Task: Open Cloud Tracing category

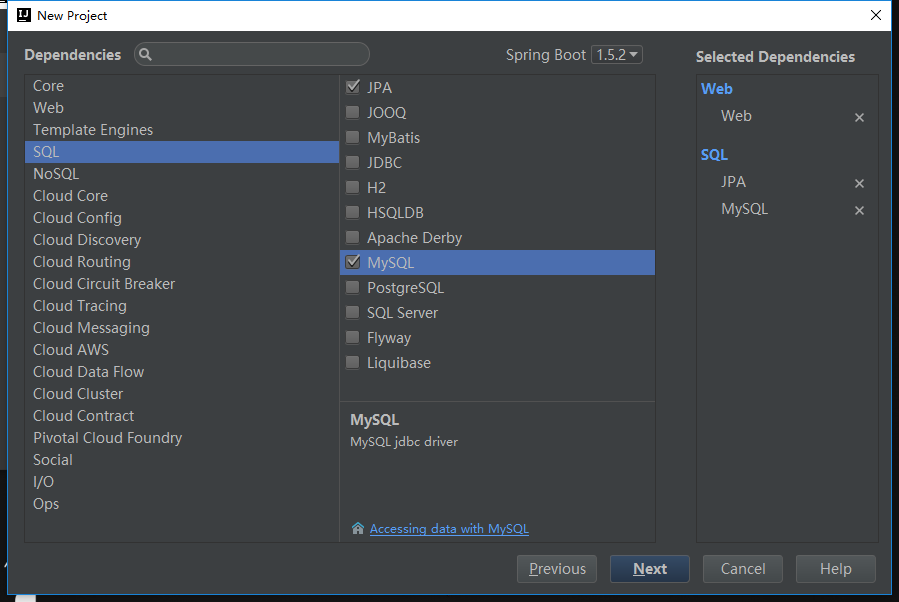Action: 182,306
